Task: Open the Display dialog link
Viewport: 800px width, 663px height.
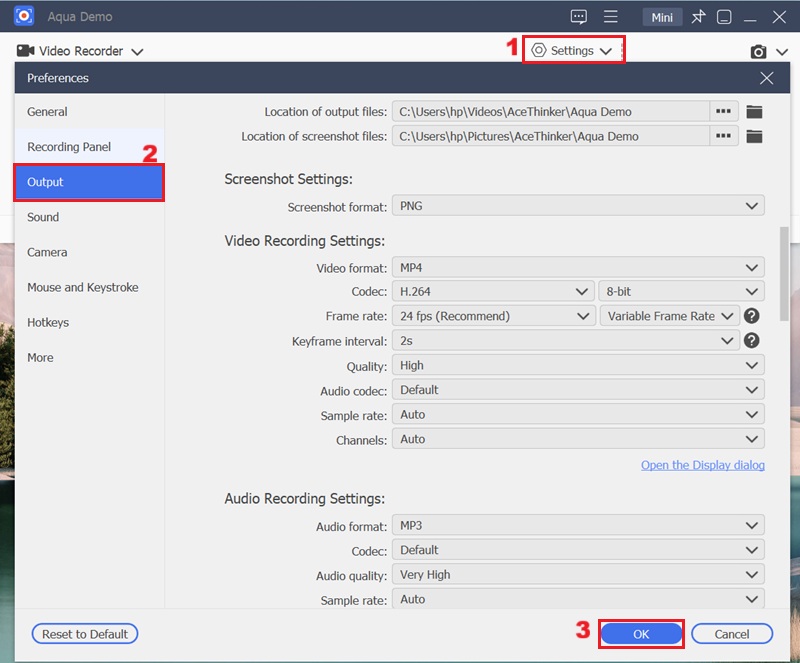Action: (x=703, y=464)
